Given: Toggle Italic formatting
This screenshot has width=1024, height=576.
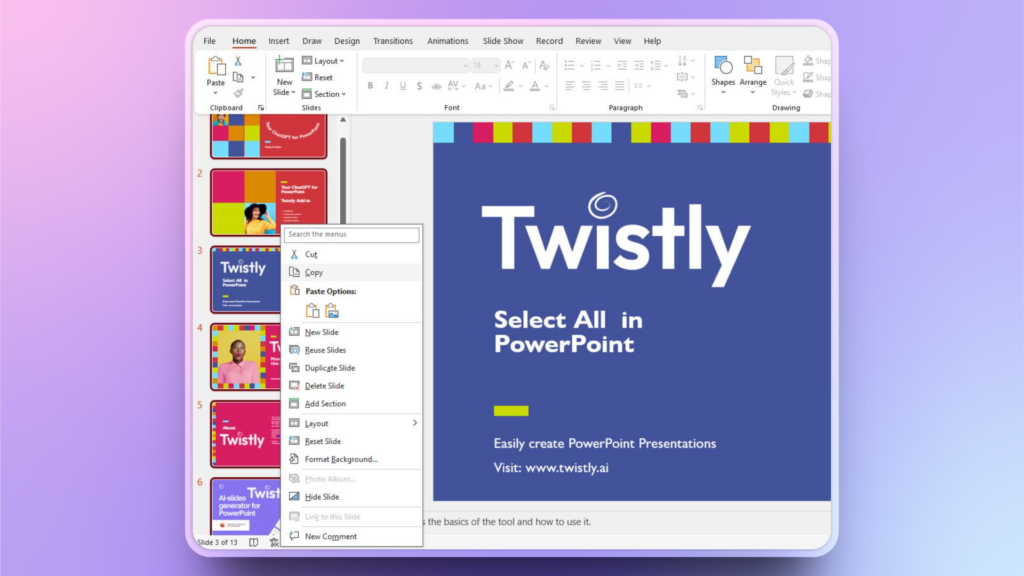Looking at the screenshot, I should (x=387, y=86).
